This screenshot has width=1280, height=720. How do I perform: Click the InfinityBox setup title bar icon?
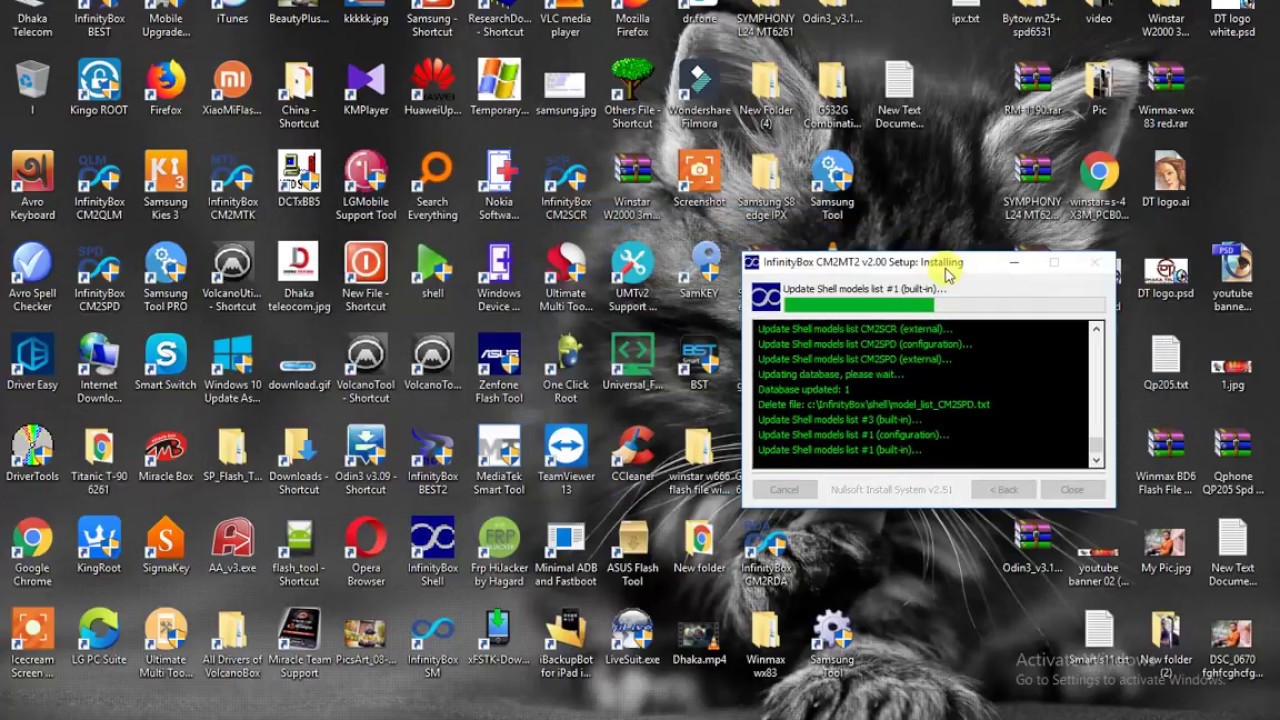pos(752,262)
